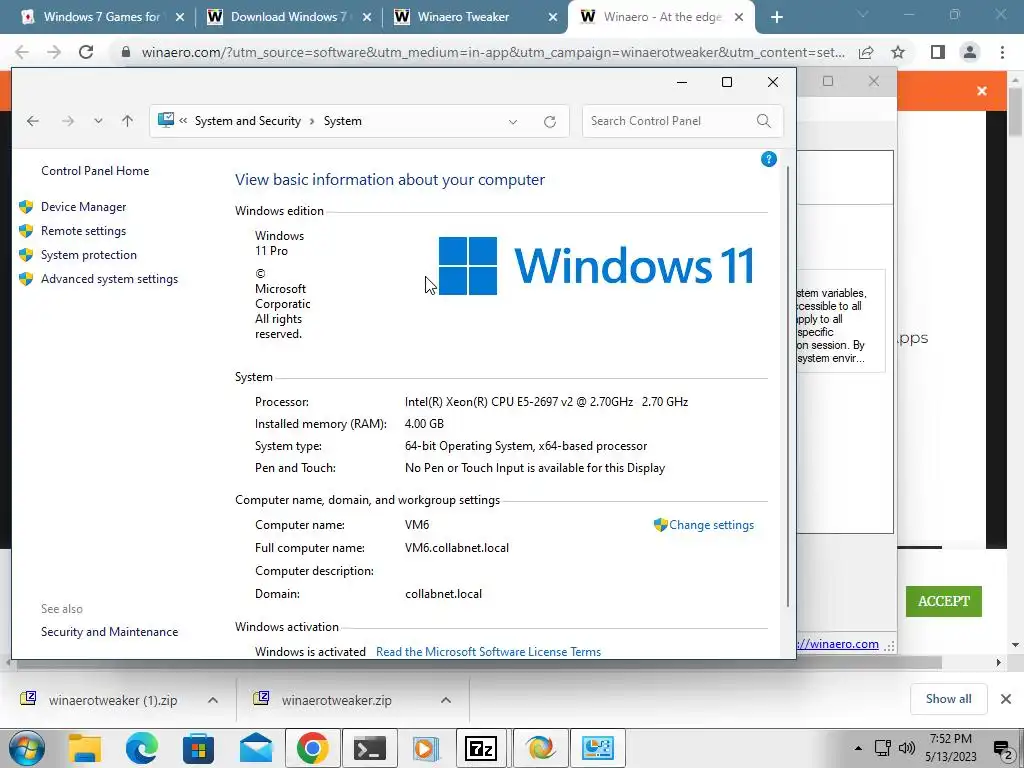Open Control Panel taskbar icon

598,748
